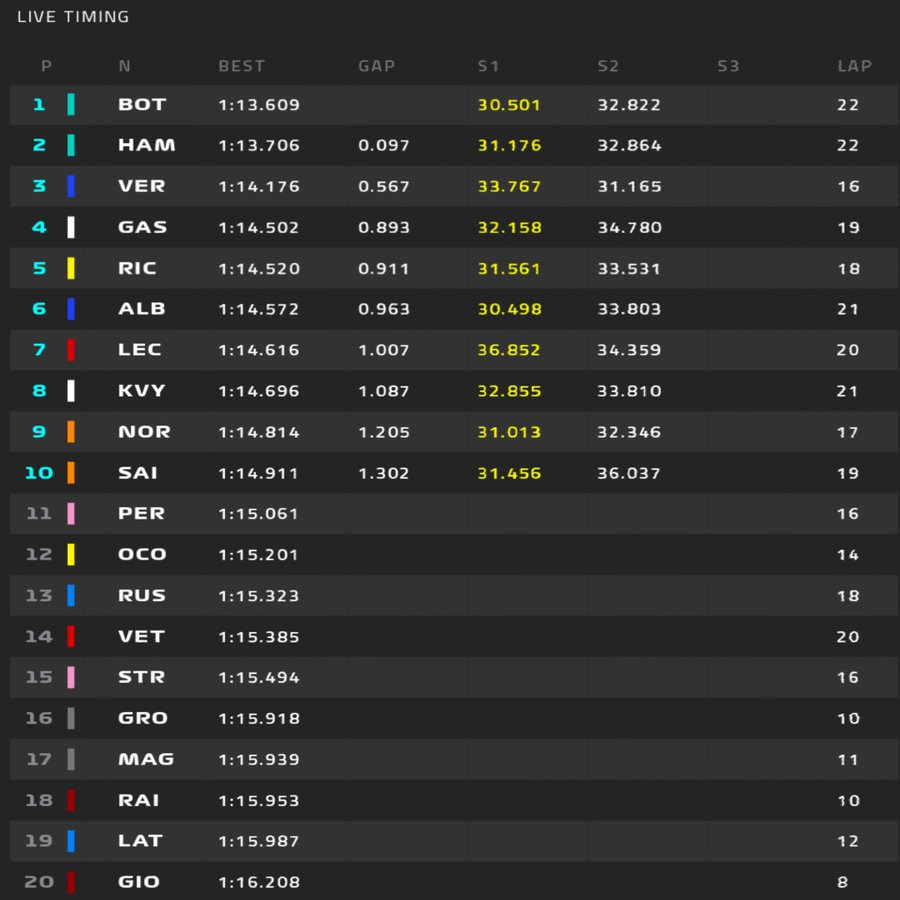Screen dimensions: 900x900
Task: Select driver STR in the timing table
Action: [141, 677]
